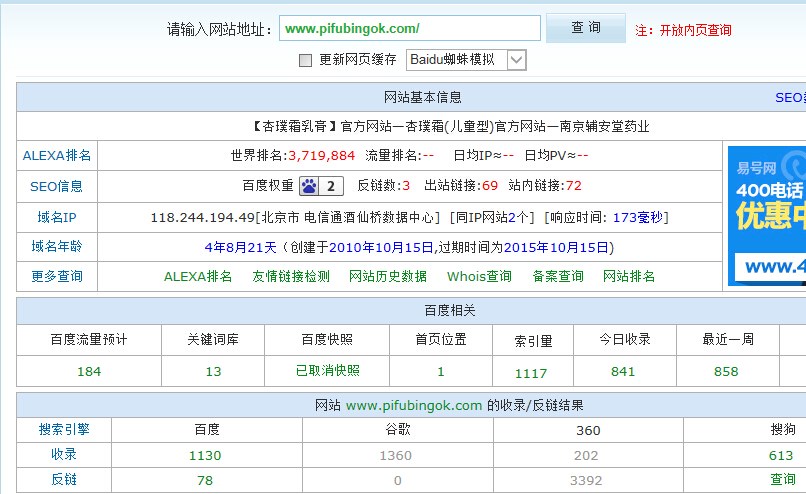This screenshot has height=494, width=806.
Task: Click the 首页位置 value 1
Action: coord(441,371)
